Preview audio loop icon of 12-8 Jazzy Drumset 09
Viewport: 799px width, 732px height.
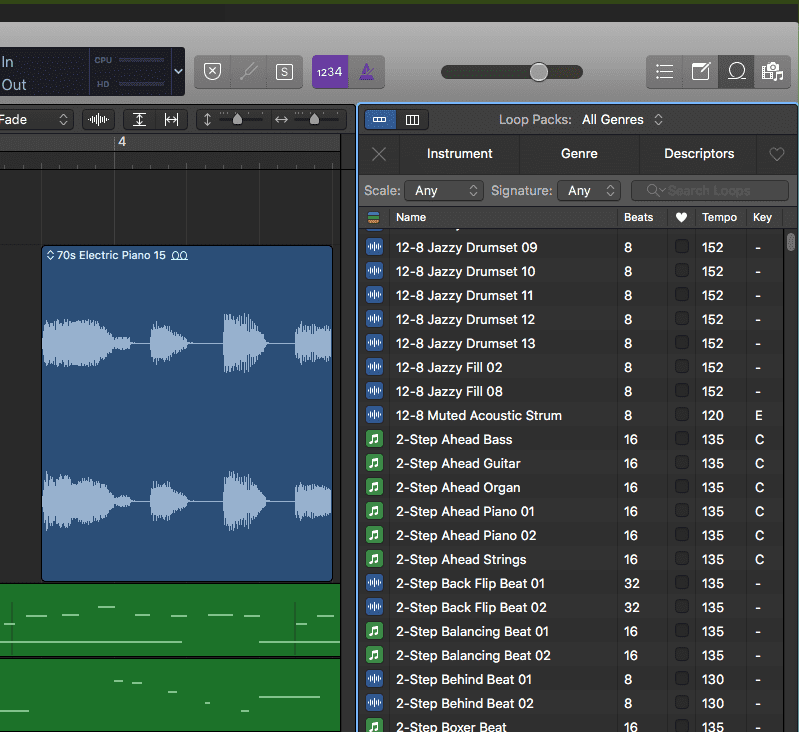[x=375, y=247]
